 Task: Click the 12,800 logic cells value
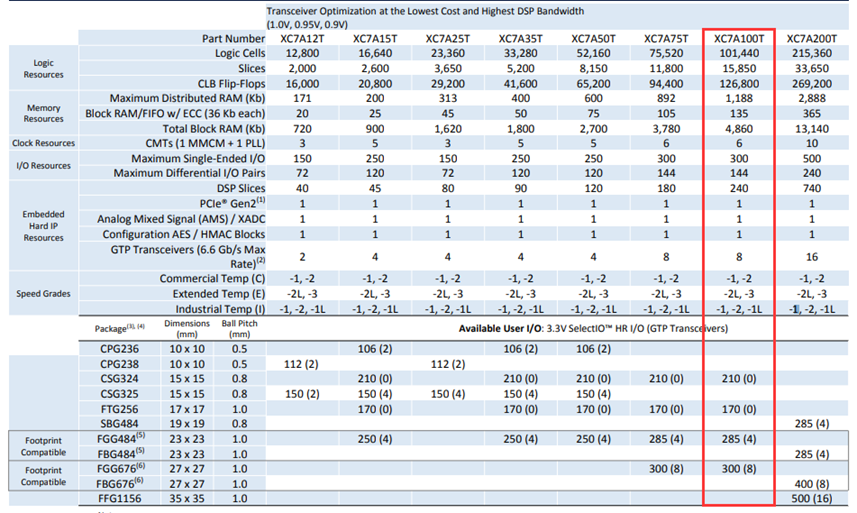point(302,54)
